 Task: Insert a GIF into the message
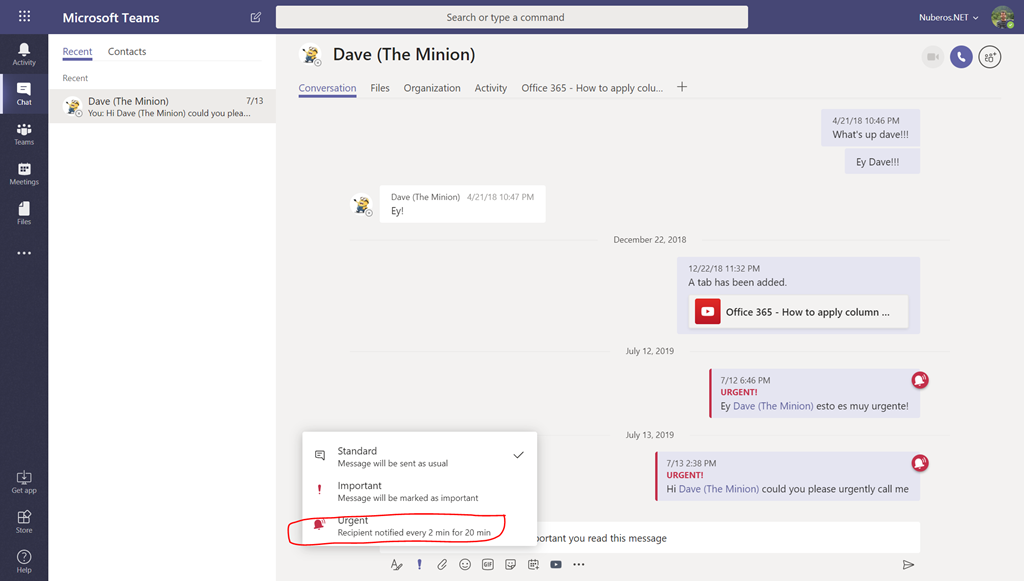click(x=487, y=564)
